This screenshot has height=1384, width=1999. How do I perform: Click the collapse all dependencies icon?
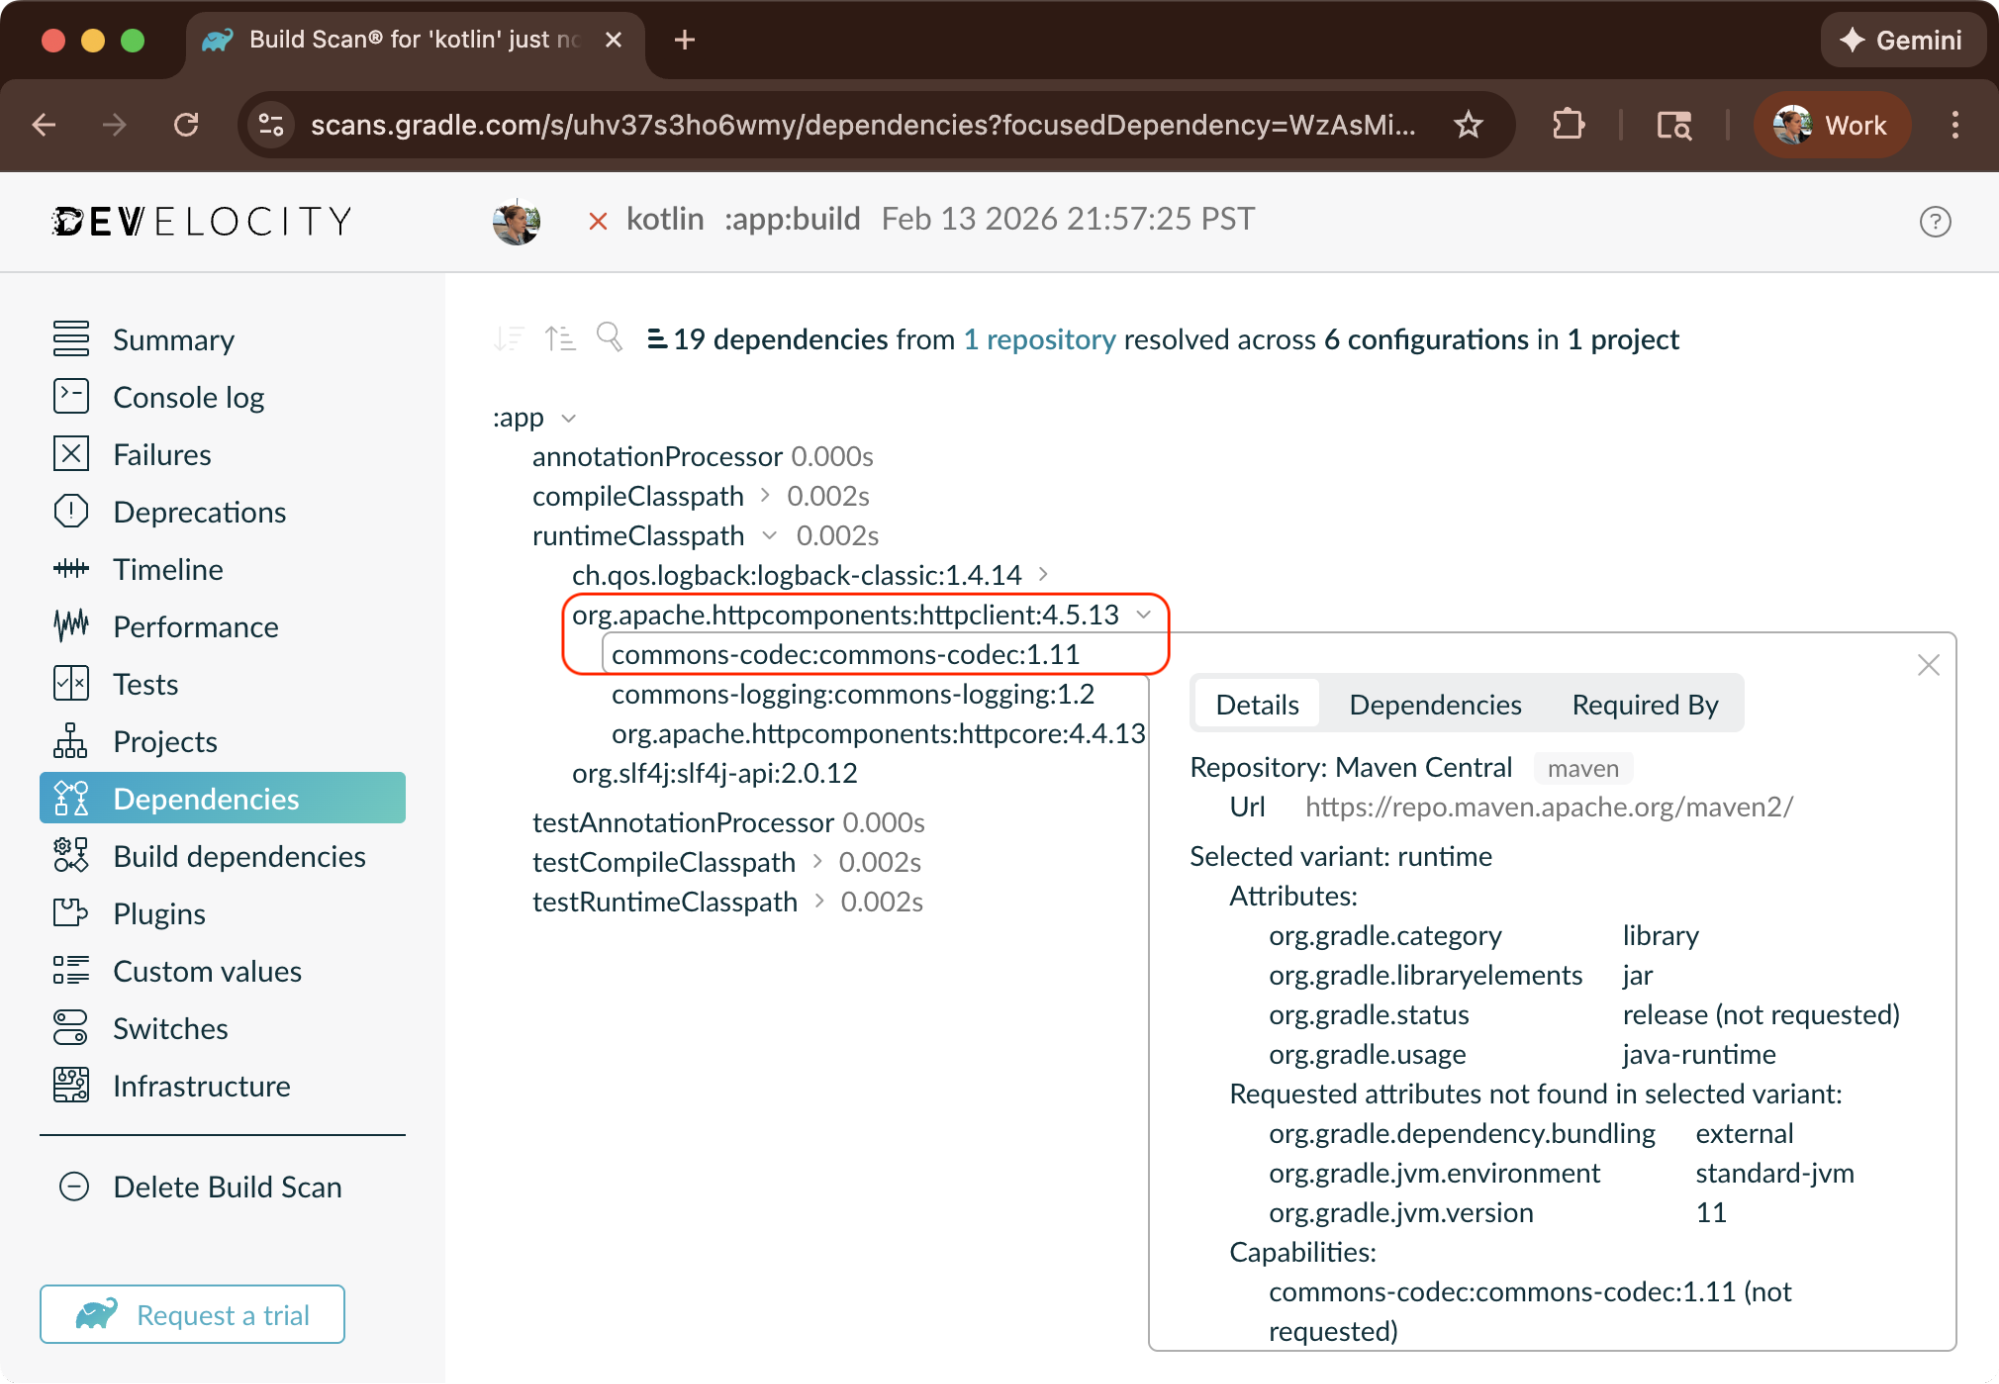point(559,338)
